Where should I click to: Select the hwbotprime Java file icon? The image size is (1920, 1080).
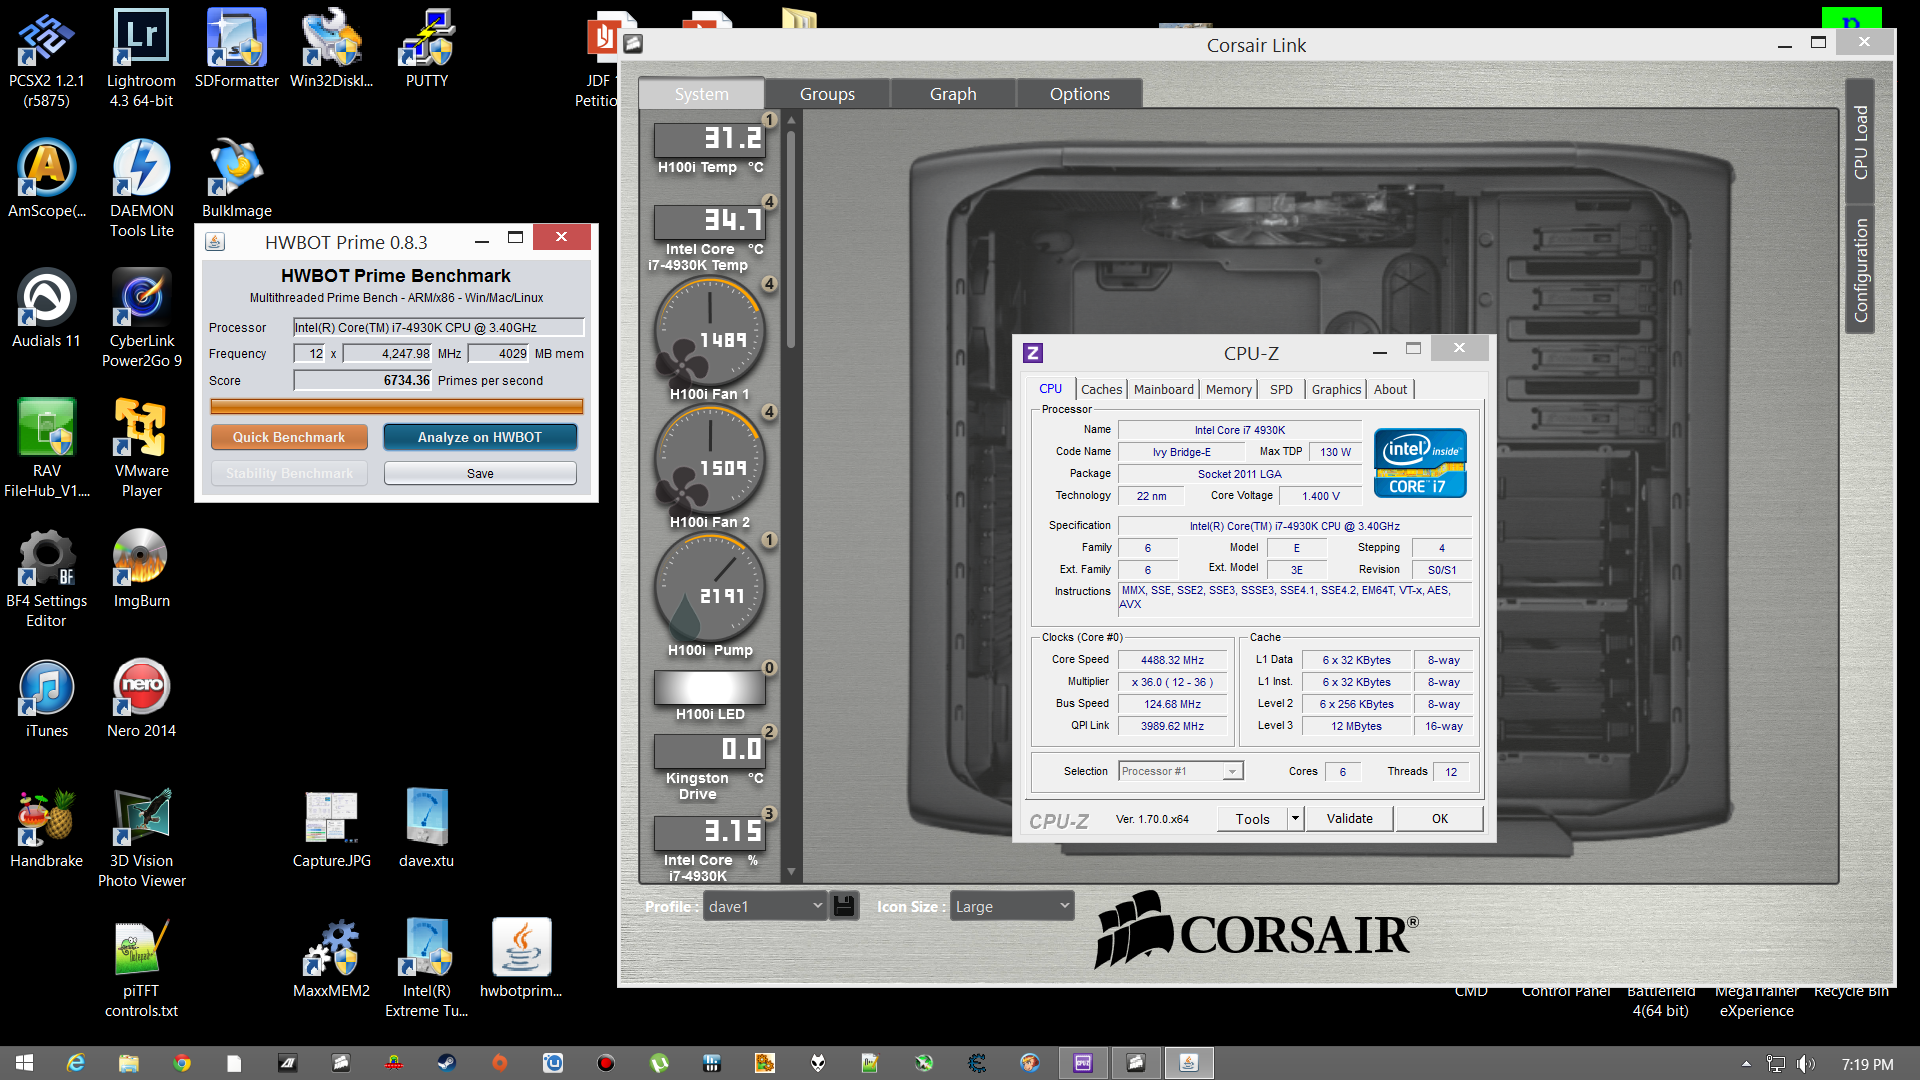(x=521, y=960)
